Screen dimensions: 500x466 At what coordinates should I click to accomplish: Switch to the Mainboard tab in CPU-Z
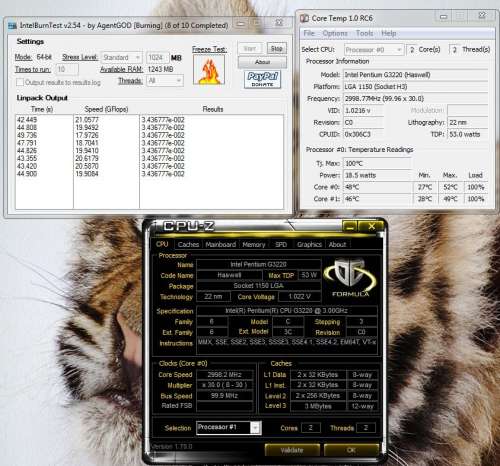220,244
